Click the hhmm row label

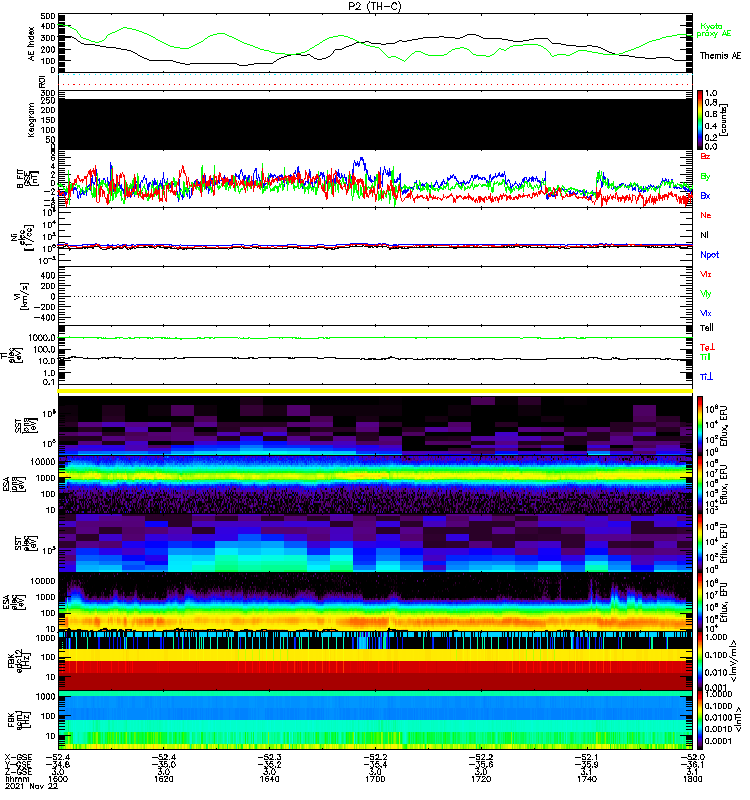[15, 779]
